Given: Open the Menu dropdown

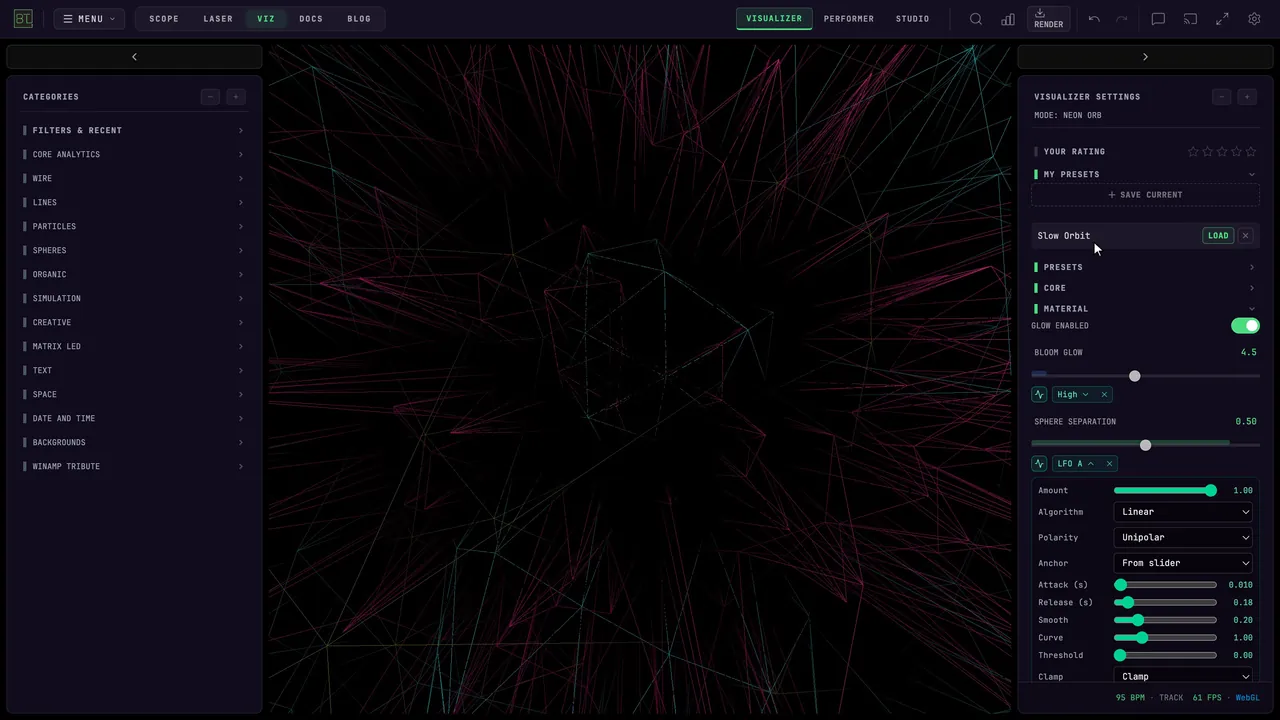Looking at the screenshot, I should (89, 19).
